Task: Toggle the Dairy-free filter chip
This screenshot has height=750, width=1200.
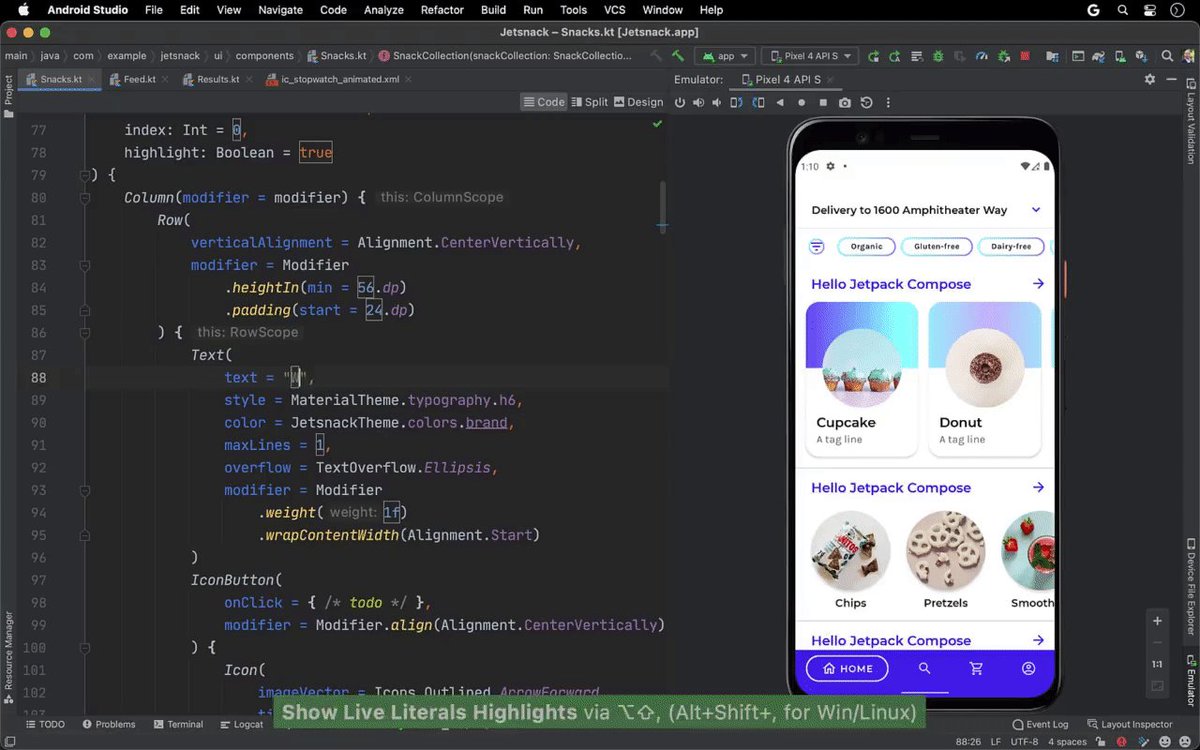Action: 1011,246
